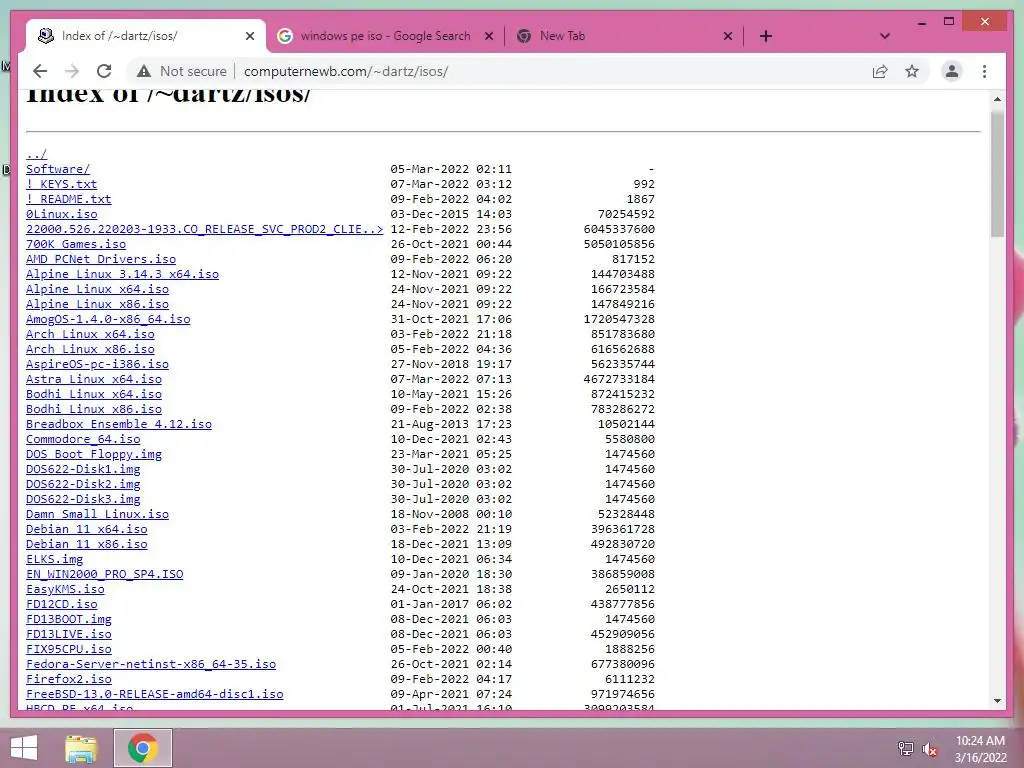Click the Alpine_Linux_x86.iso link
Screen dimensions: 1024x768
coord(97,304)
